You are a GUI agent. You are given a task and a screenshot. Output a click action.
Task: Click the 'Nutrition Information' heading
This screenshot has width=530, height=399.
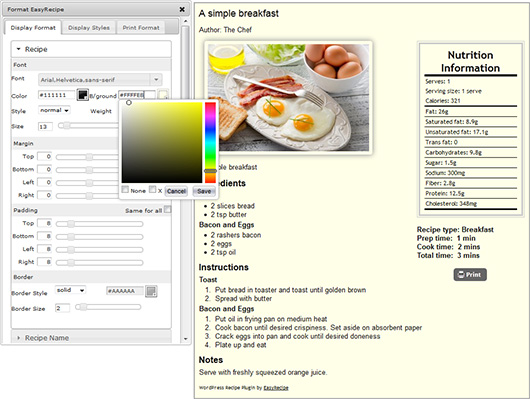(x=470, y=62)
